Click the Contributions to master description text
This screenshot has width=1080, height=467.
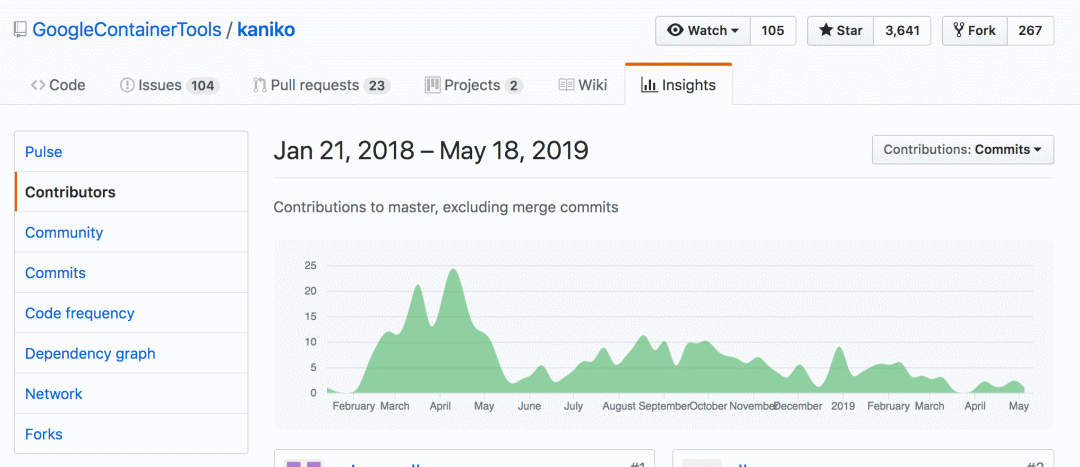pos(446,207)
